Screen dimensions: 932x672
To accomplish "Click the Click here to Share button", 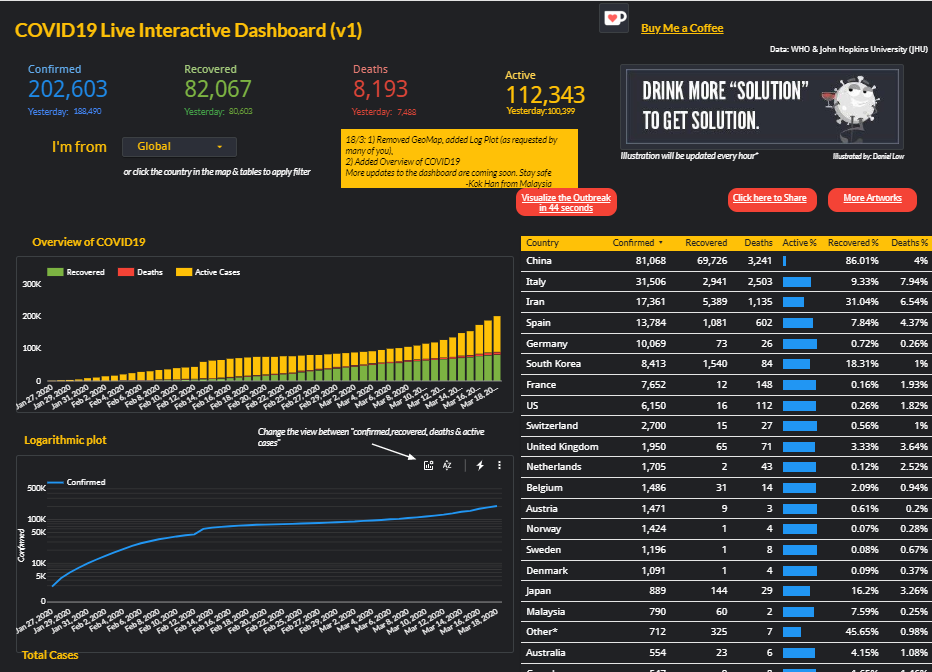I will 770,198.
